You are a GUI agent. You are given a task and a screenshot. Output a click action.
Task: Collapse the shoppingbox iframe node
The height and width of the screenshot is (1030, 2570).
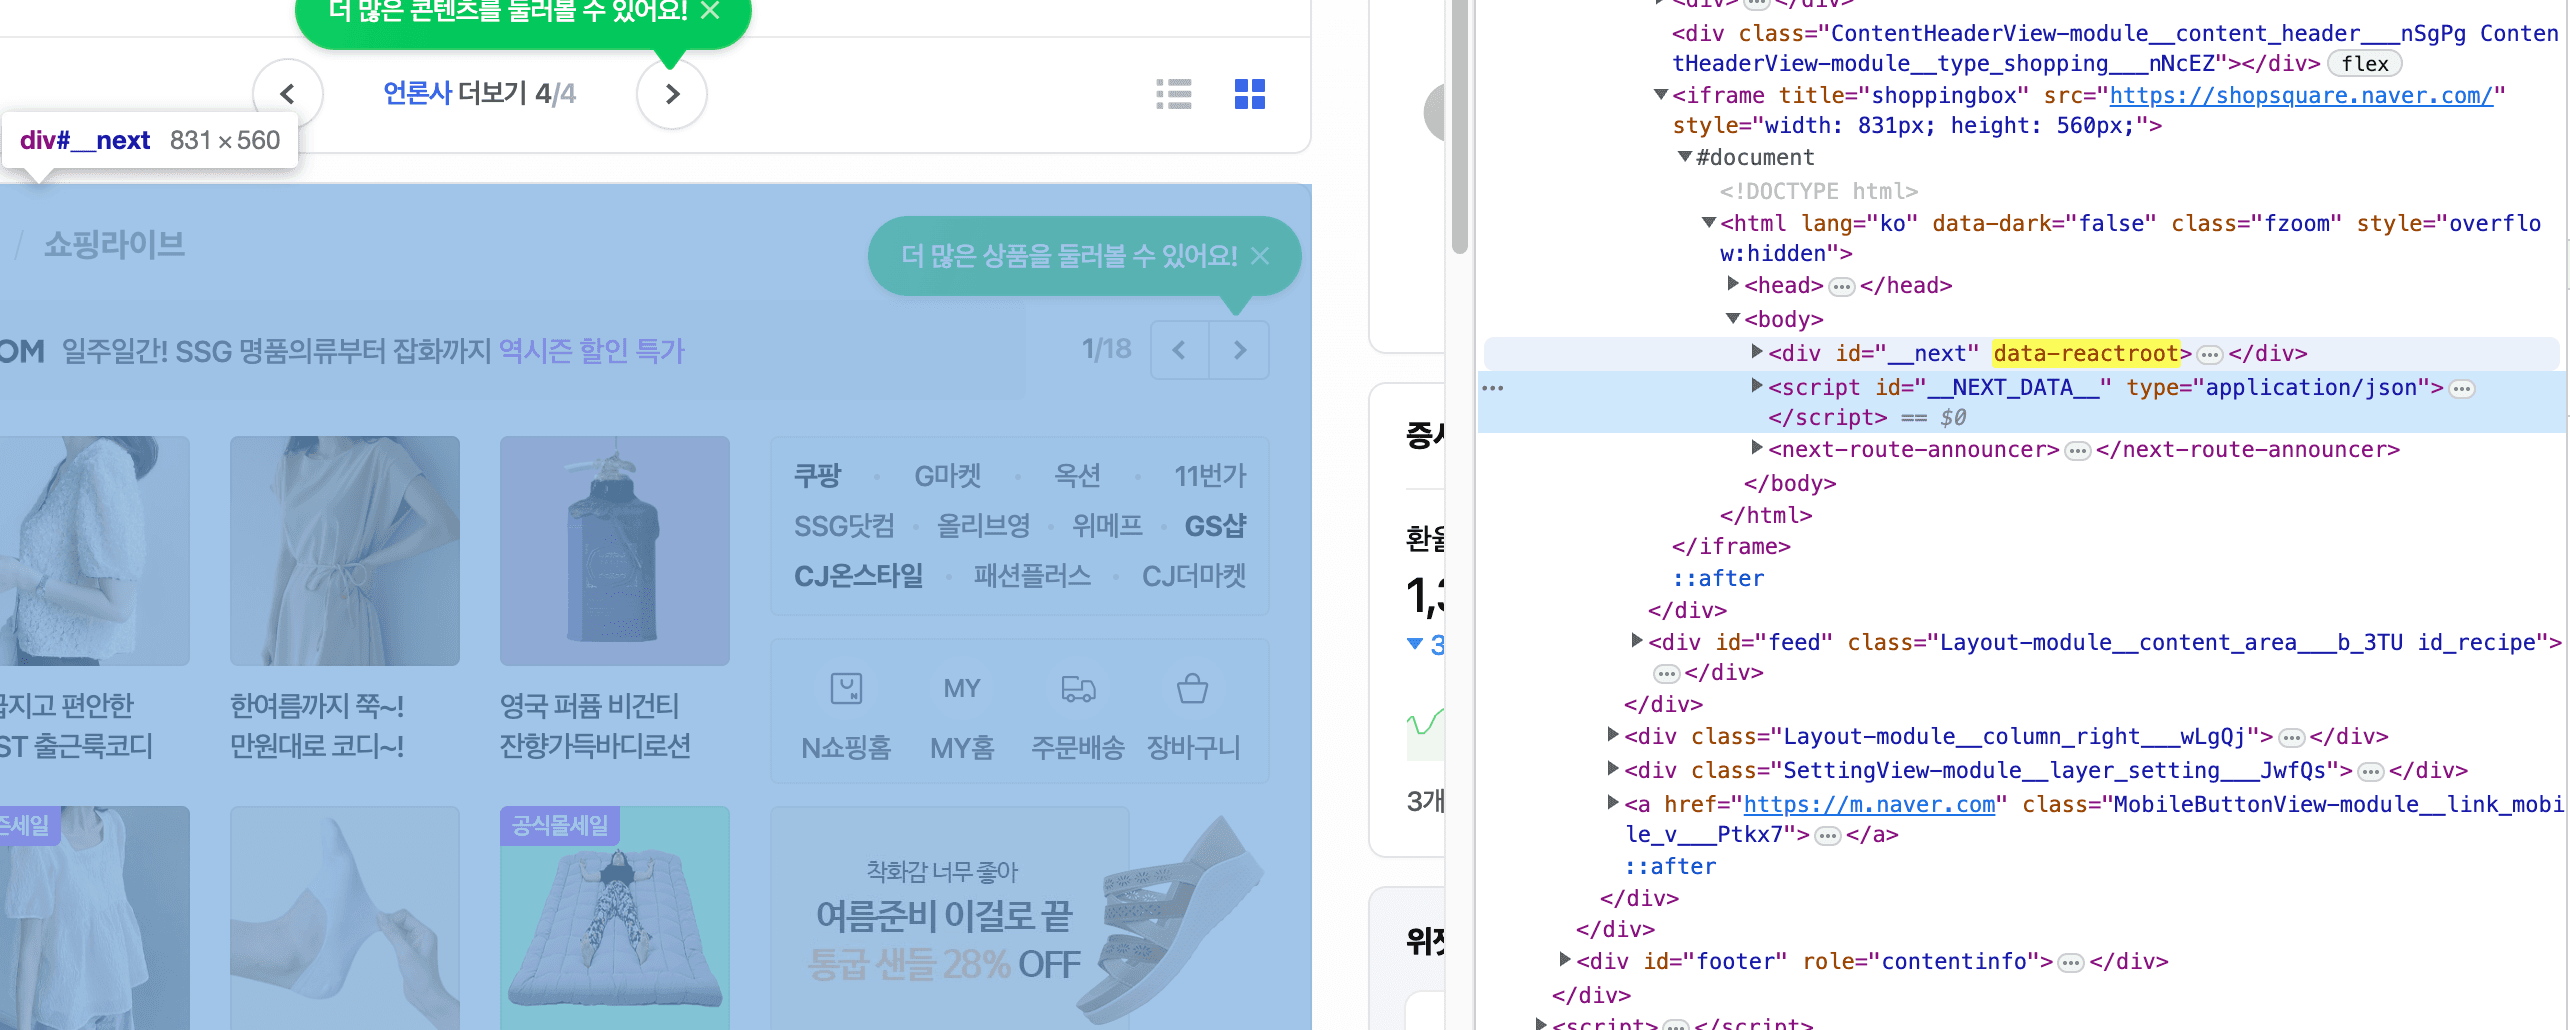point(1661,95)
